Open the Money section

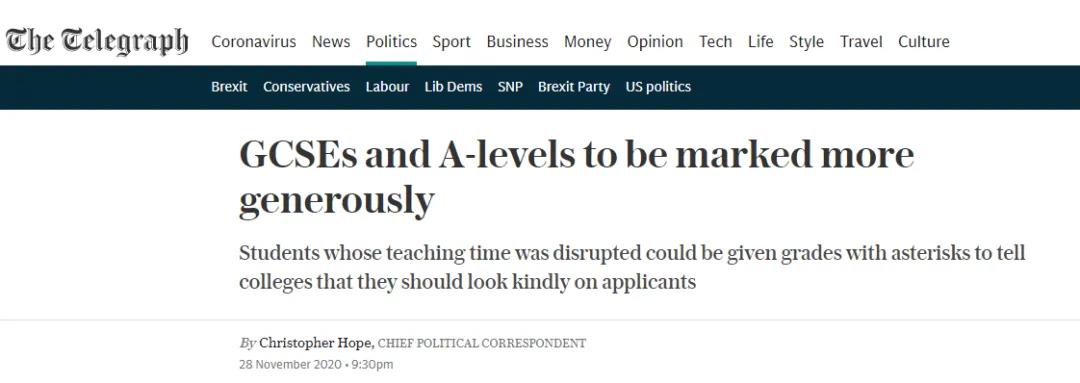point(588,42)
